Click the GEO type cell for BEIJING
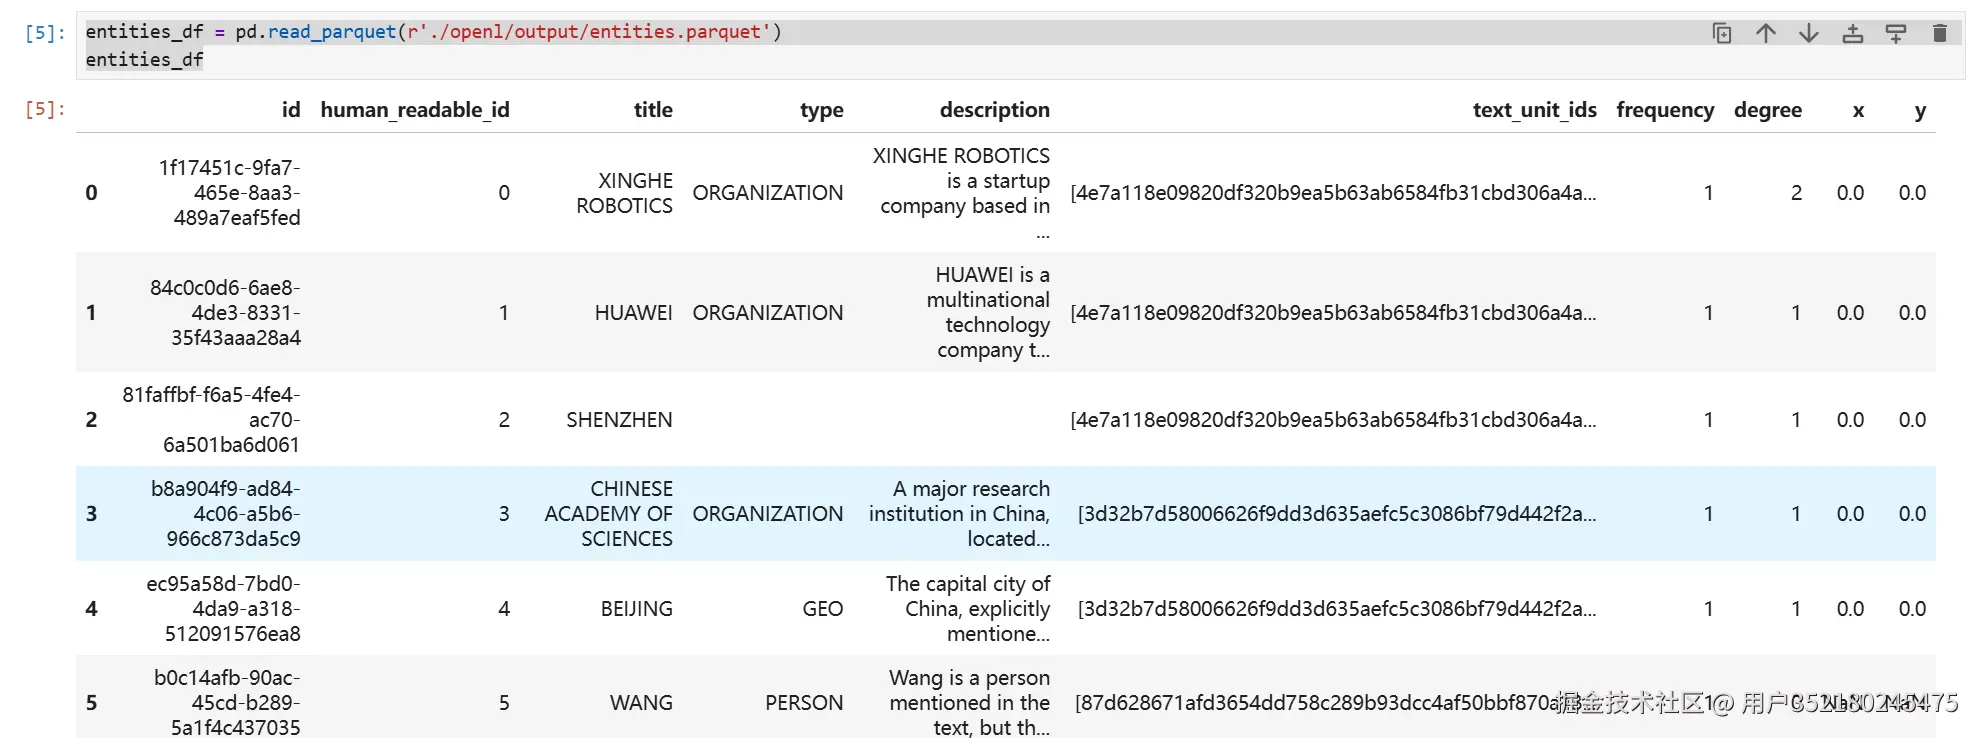This screenshot has height=738, width=1980. click(822, 609)
